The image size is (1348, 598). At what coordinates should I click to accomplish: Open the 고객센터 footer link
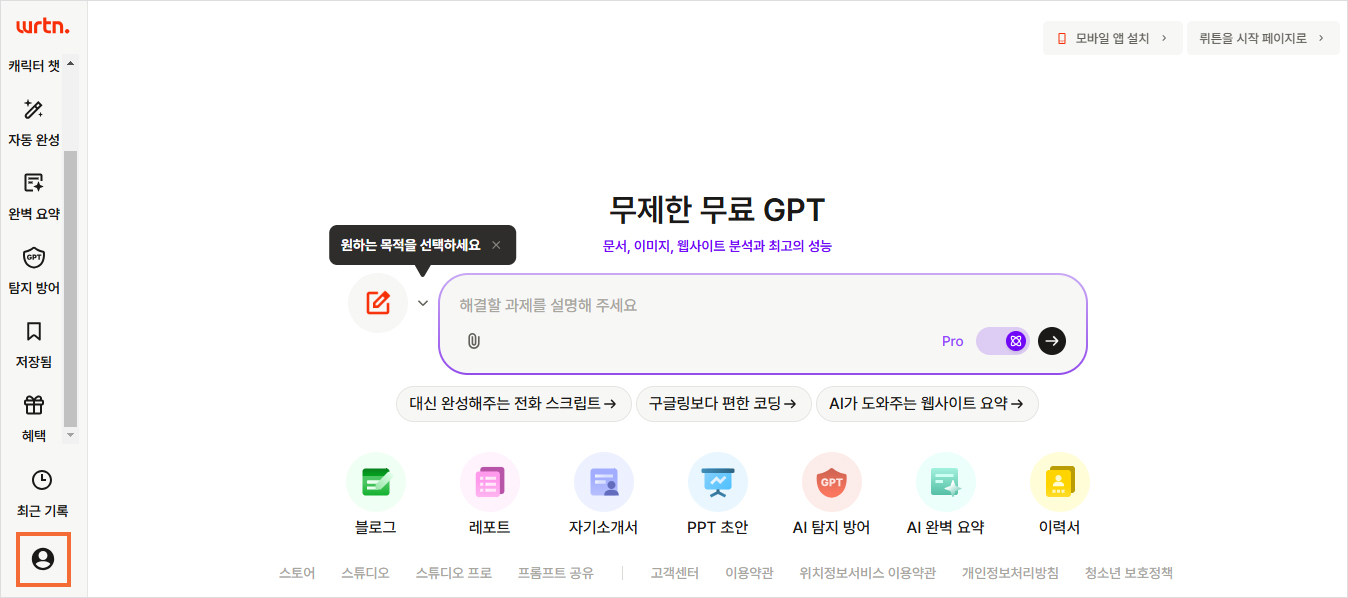pos(675,573)
